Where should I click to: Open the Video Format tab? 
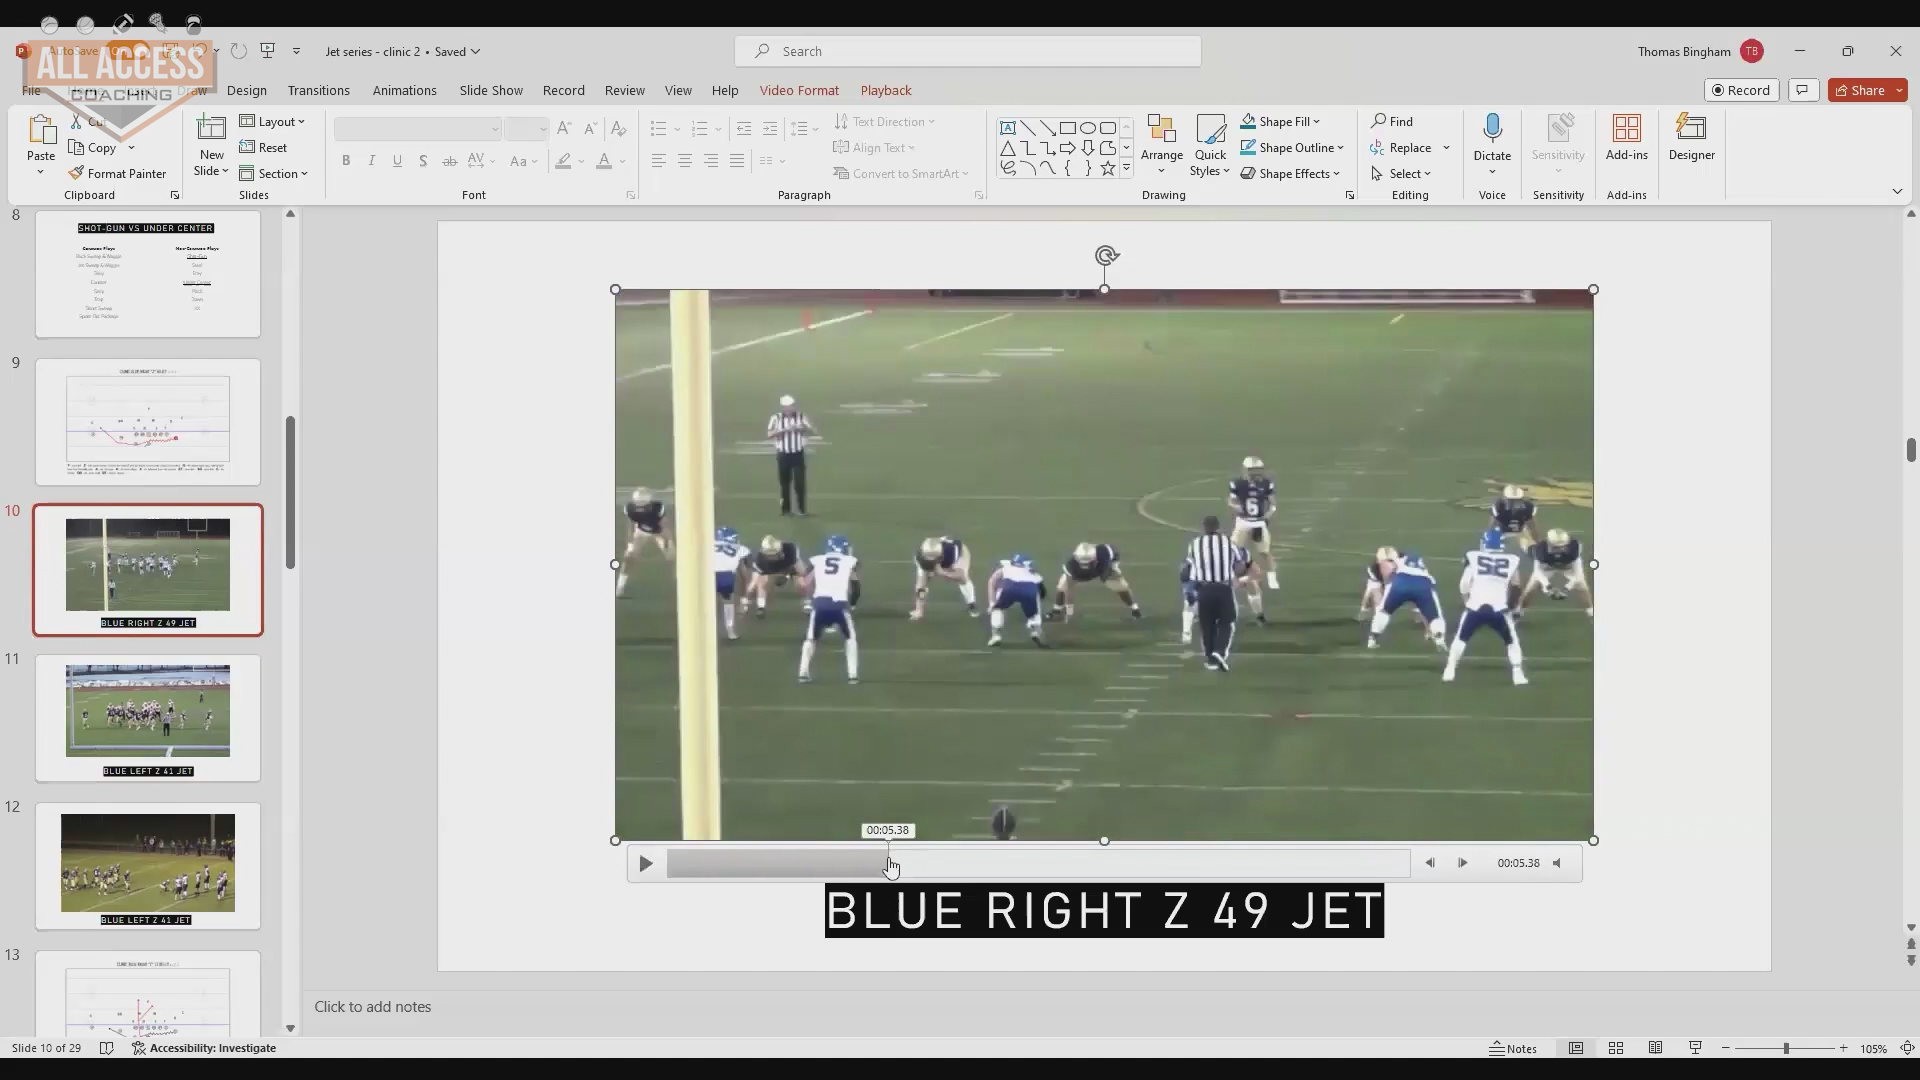pos(799,90)
